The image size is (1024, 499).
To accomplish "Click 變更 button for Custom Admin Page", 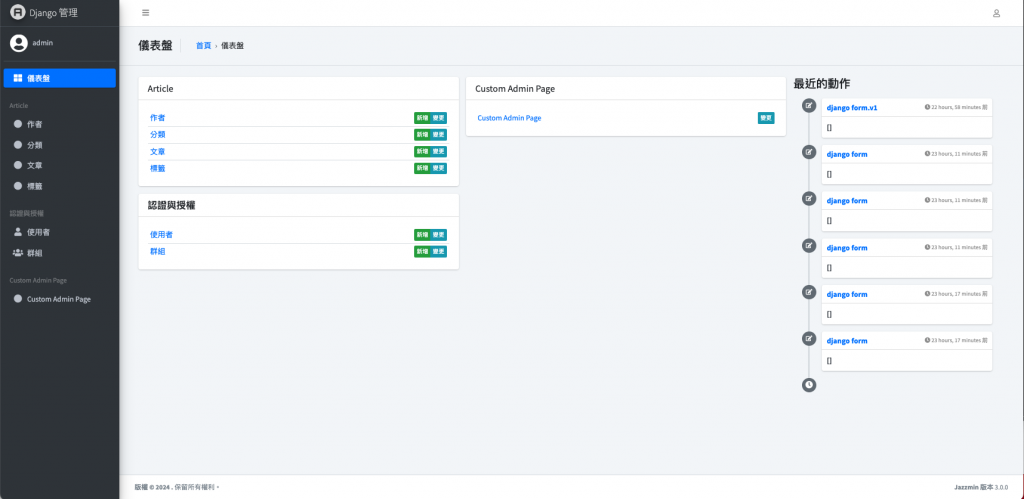I will [766, 118].
